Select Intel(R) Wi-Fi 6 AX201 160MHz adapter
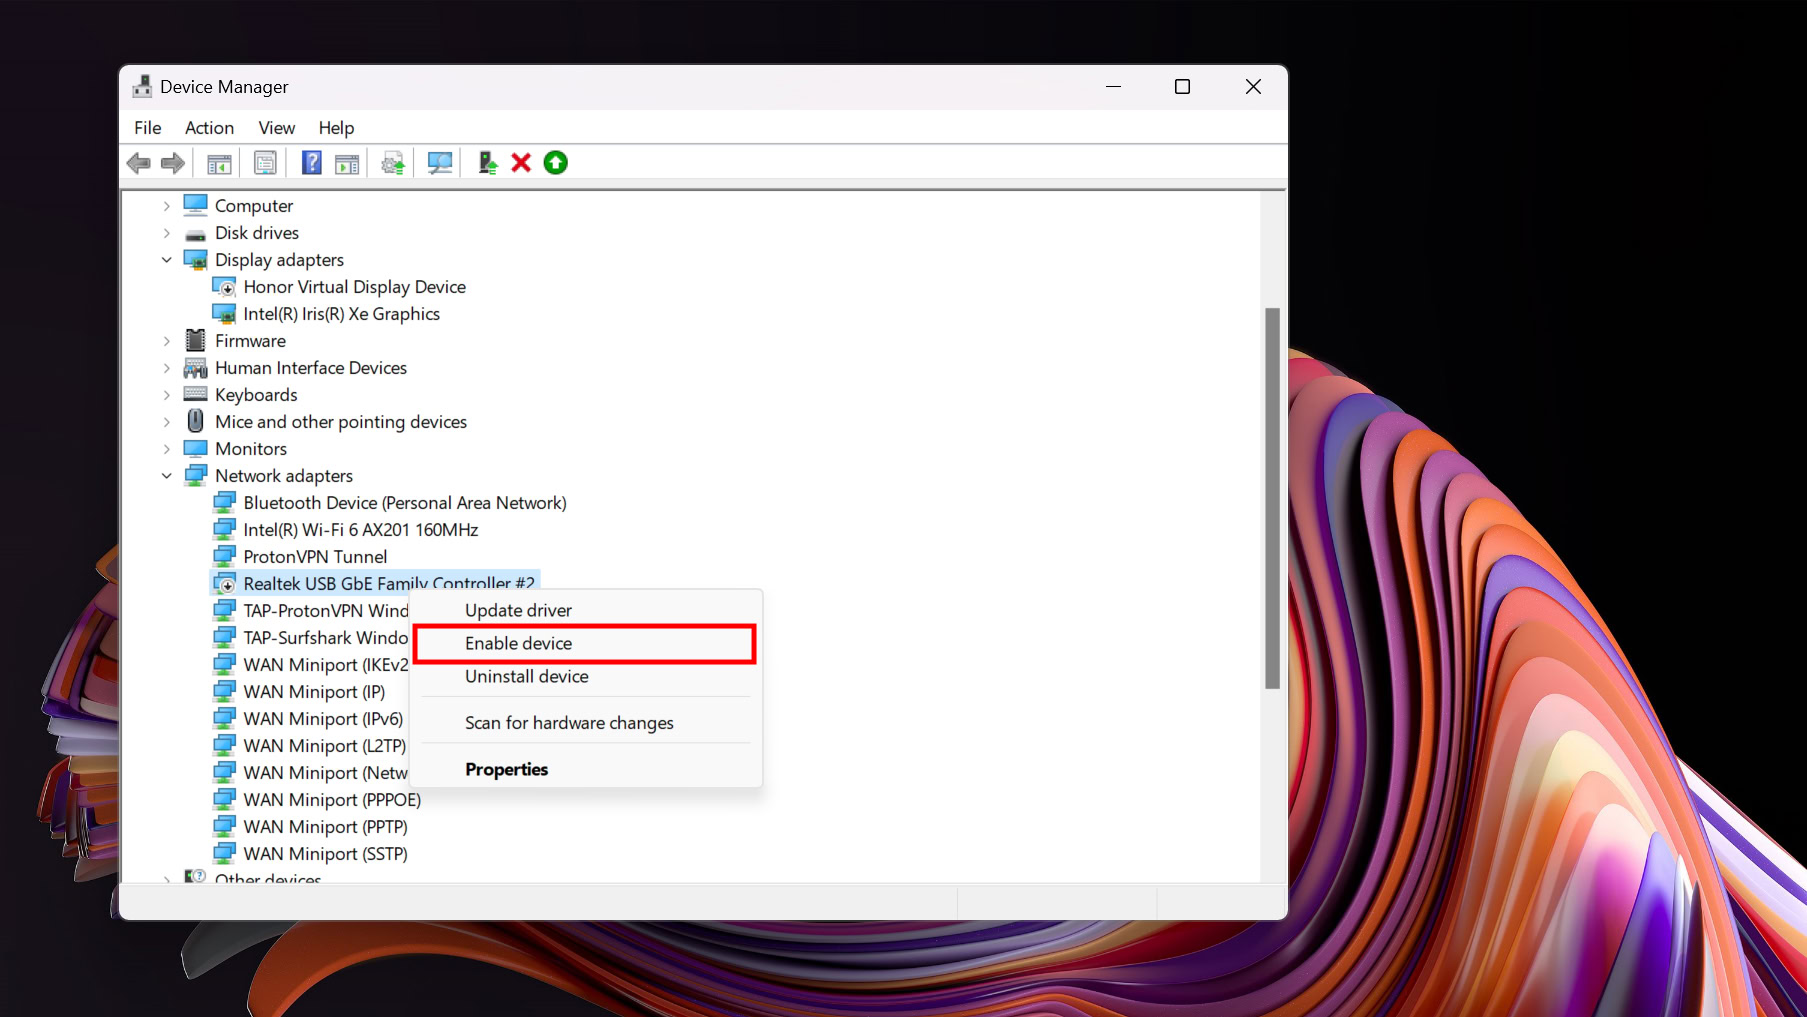Image resolution: width=1807 pixels, height=1017 pixels. pyautogui.click(x=360, y=530)
